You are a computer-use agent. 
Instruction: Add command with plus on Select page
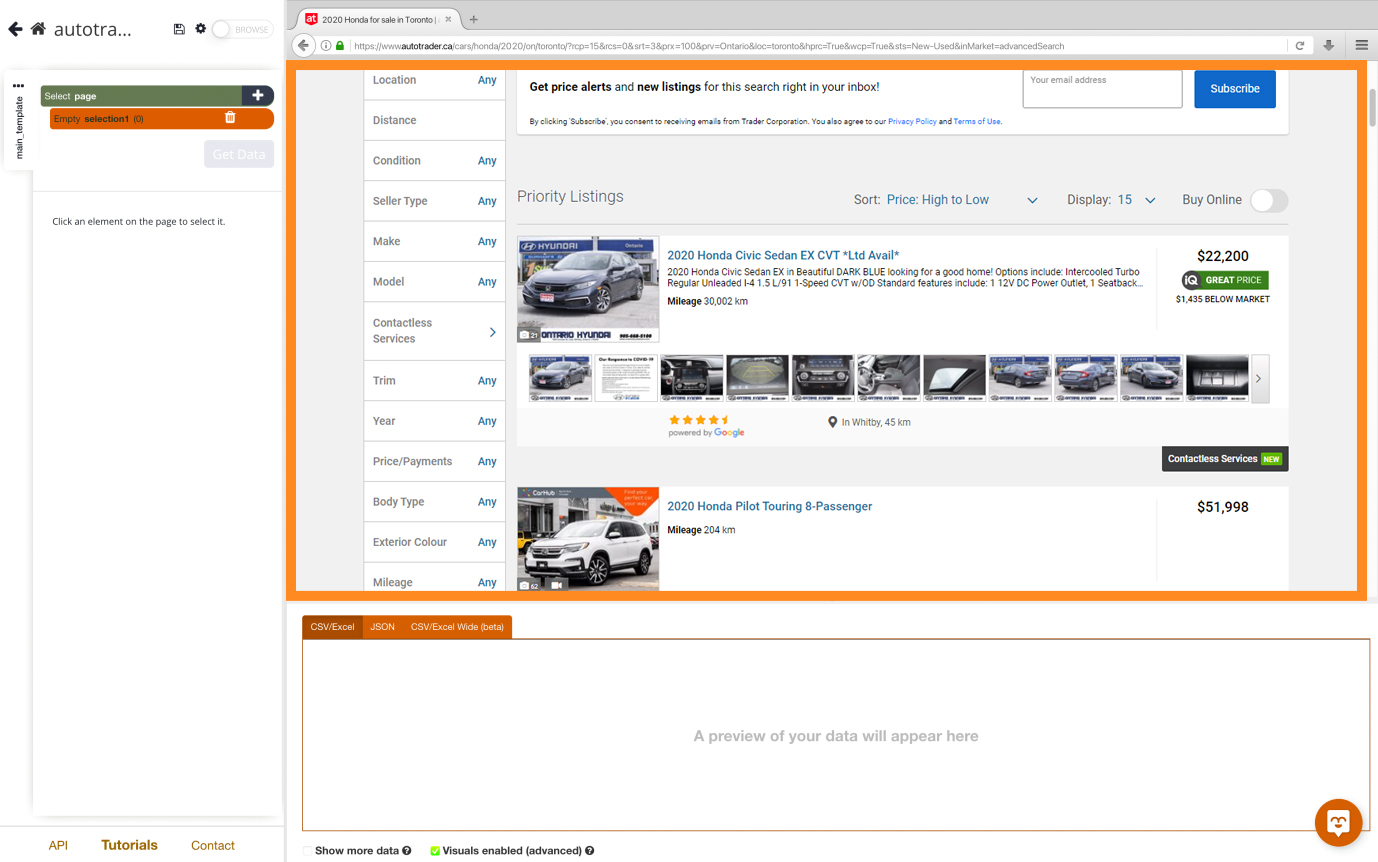[257, 96]
